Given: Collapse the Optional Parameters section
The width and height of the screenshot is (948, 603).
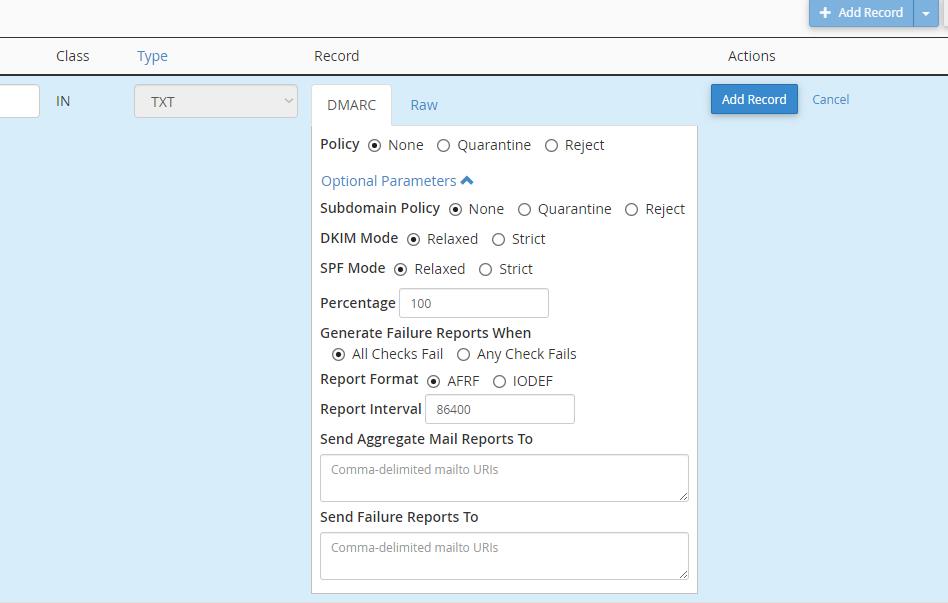Looking at the screenshot, I should tap(397, 181).
